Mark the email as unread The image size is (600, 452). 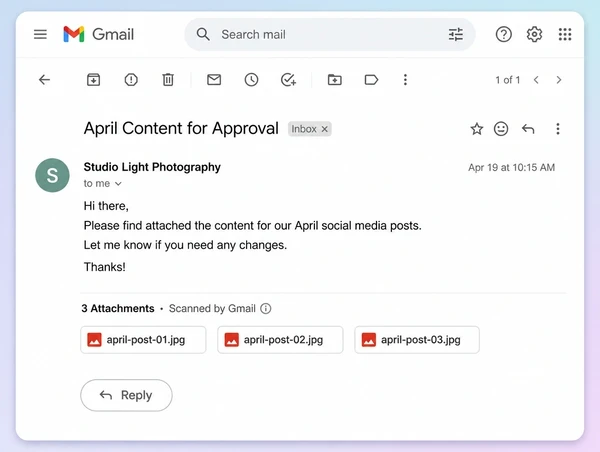[214, 80]
